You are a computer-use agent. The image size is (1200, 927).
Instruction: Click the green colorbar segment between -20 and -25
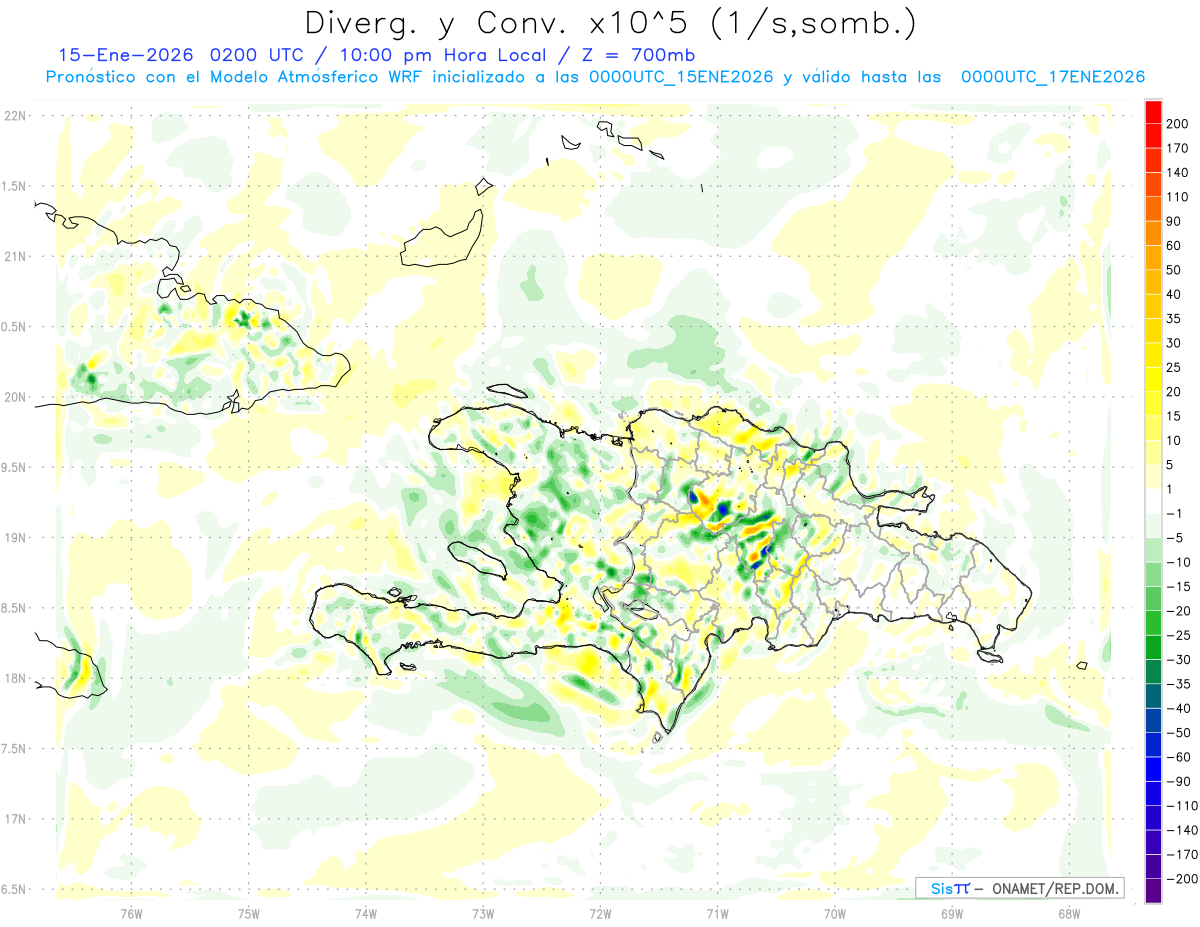(1153, 623)
